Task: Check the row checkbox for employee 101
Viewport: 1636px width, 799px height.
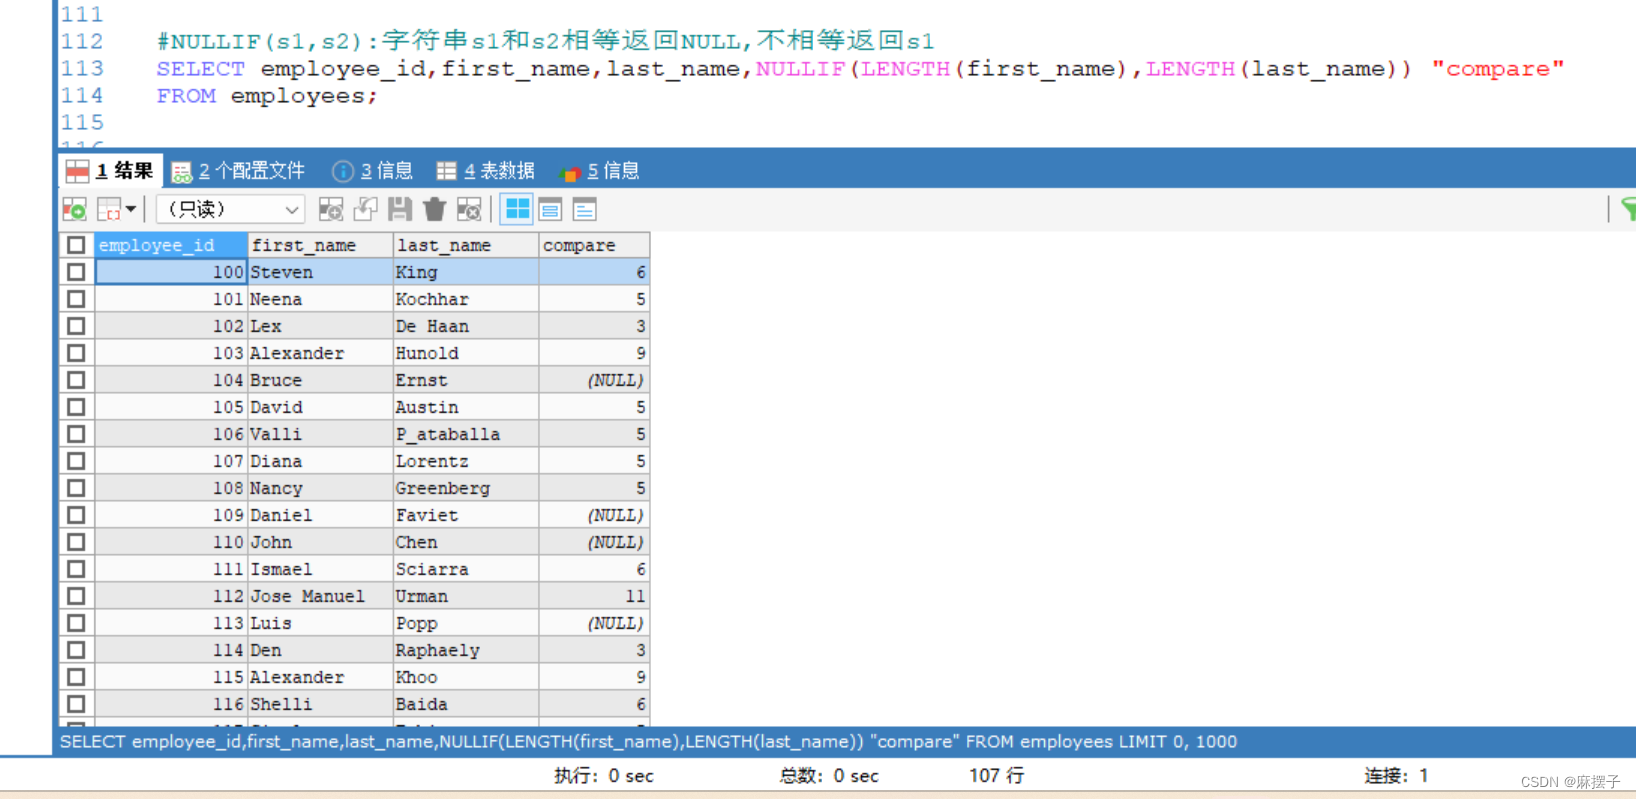Action: coord(76,299)
